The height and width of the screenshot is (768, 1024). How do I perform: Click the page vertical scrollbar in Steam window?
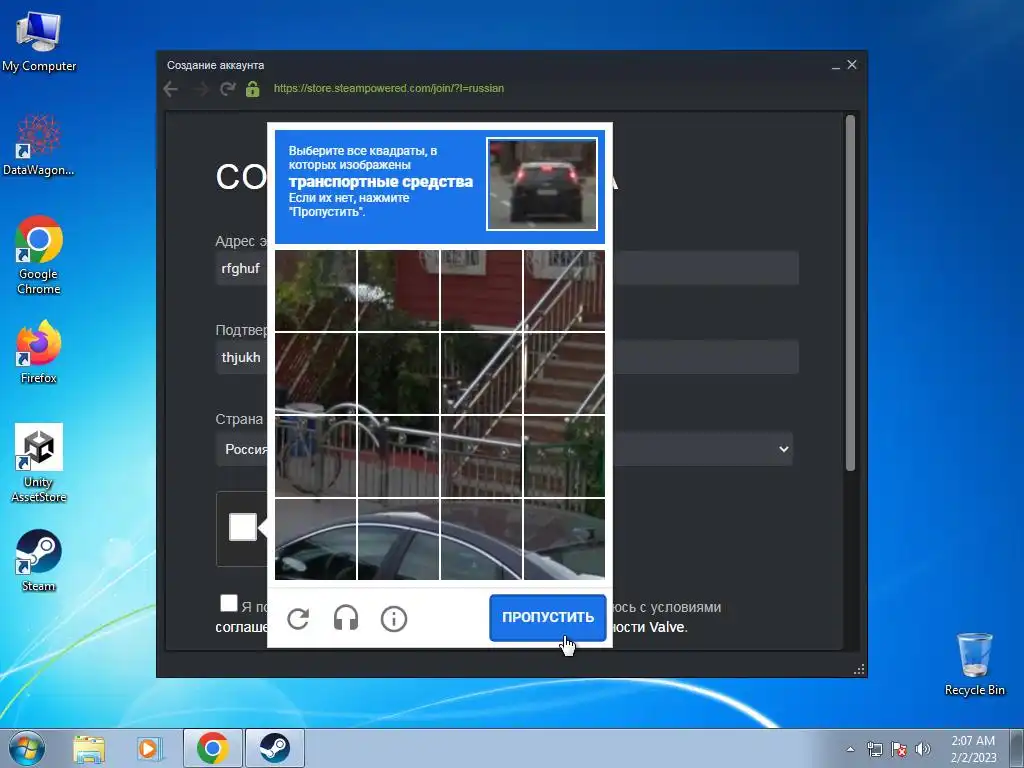(850, 293)
